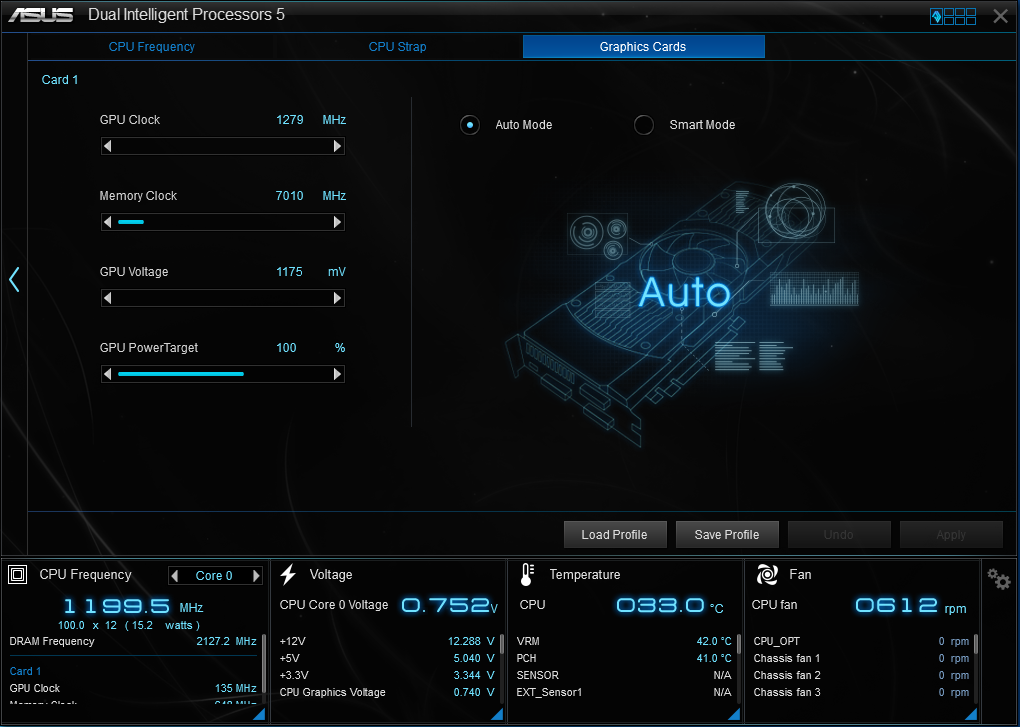
Task: Click the 1199.5 MHz frequency readout
Action: pyautogui.click(x=133, y=607)
